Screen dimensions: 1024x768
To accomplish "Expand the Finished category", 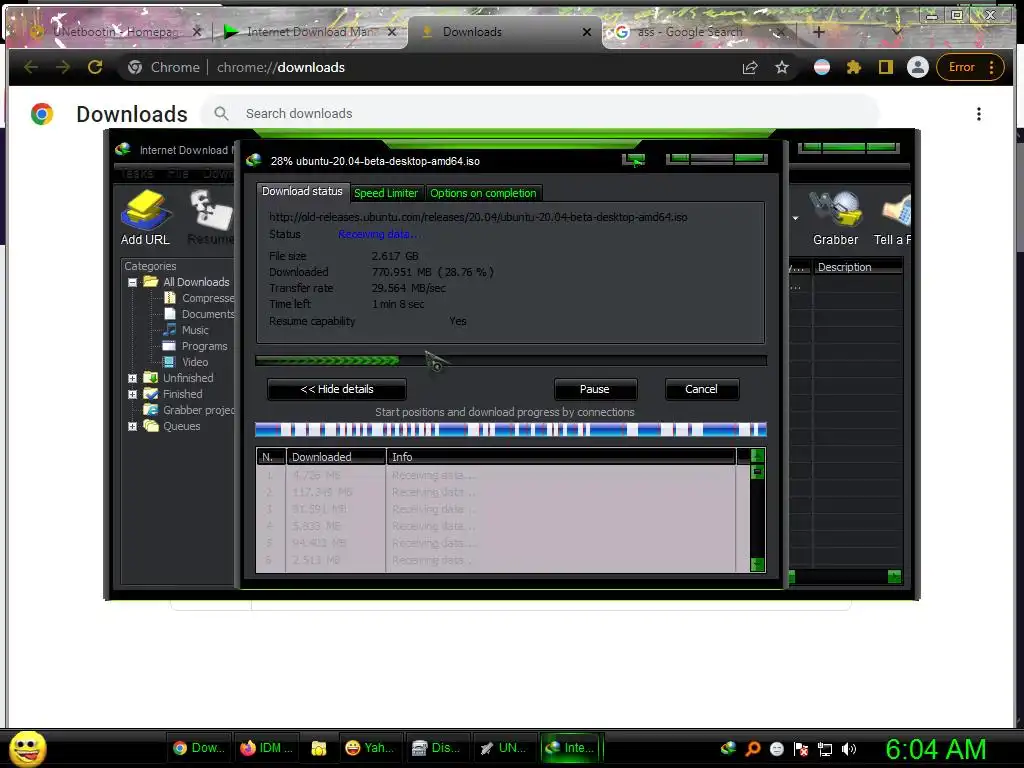I will click(x=133, y=394).
